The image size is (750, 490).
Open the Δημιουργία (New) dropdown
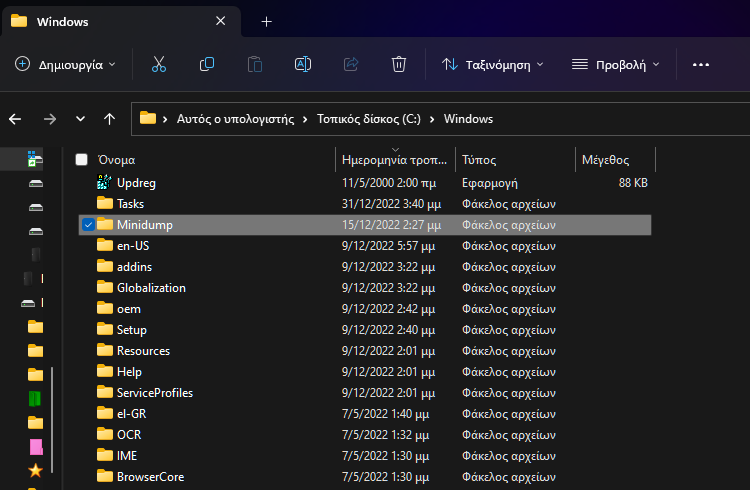coord(66,64)
